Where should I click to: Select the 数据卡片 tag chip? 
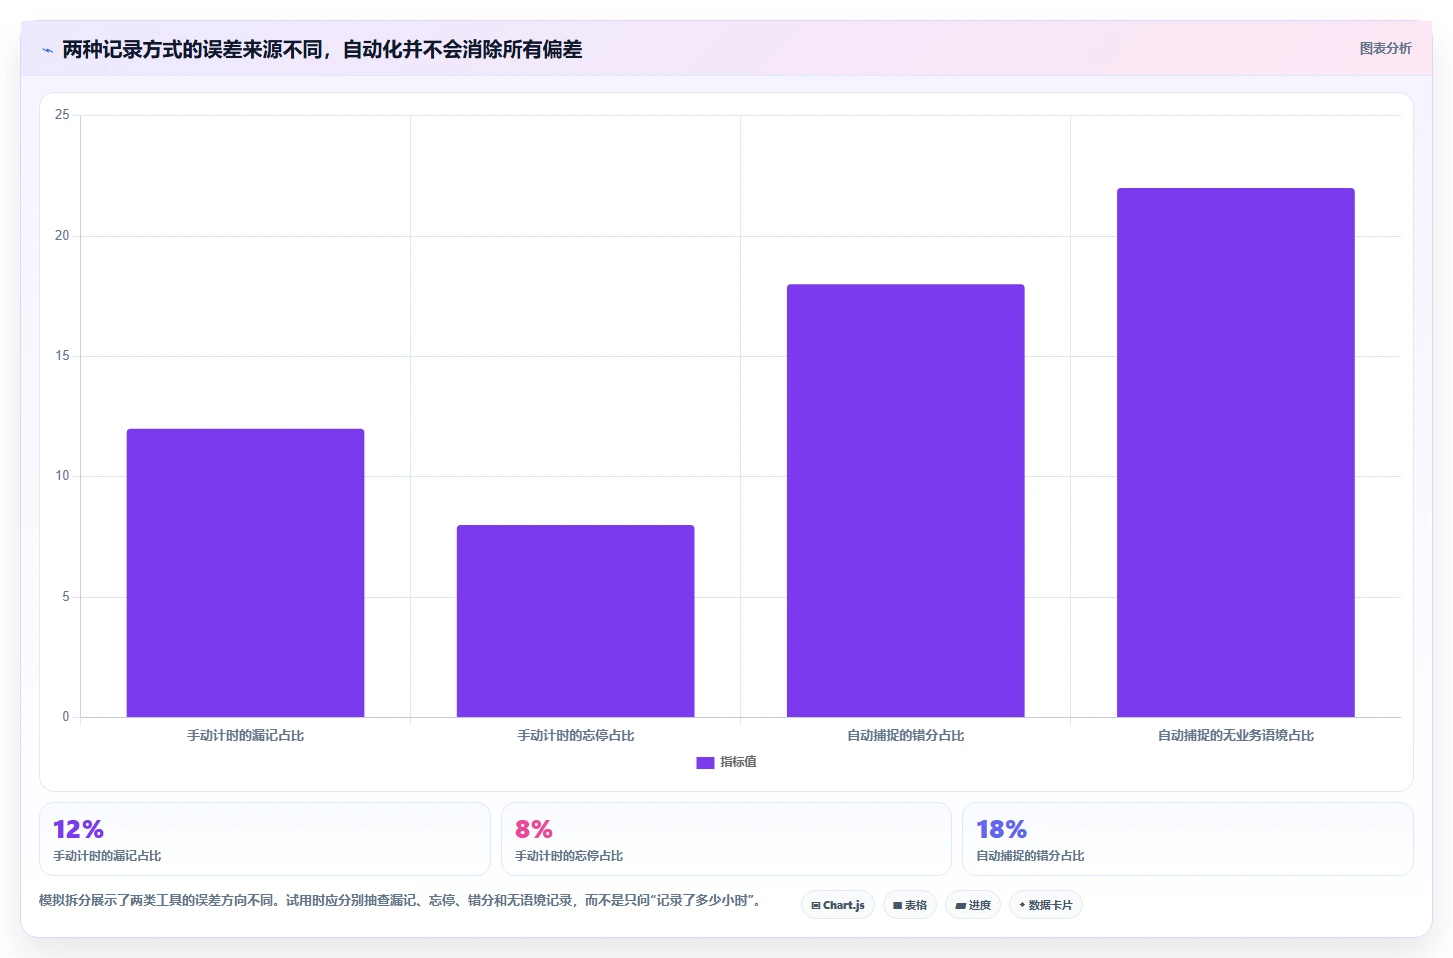[1046, 905]
